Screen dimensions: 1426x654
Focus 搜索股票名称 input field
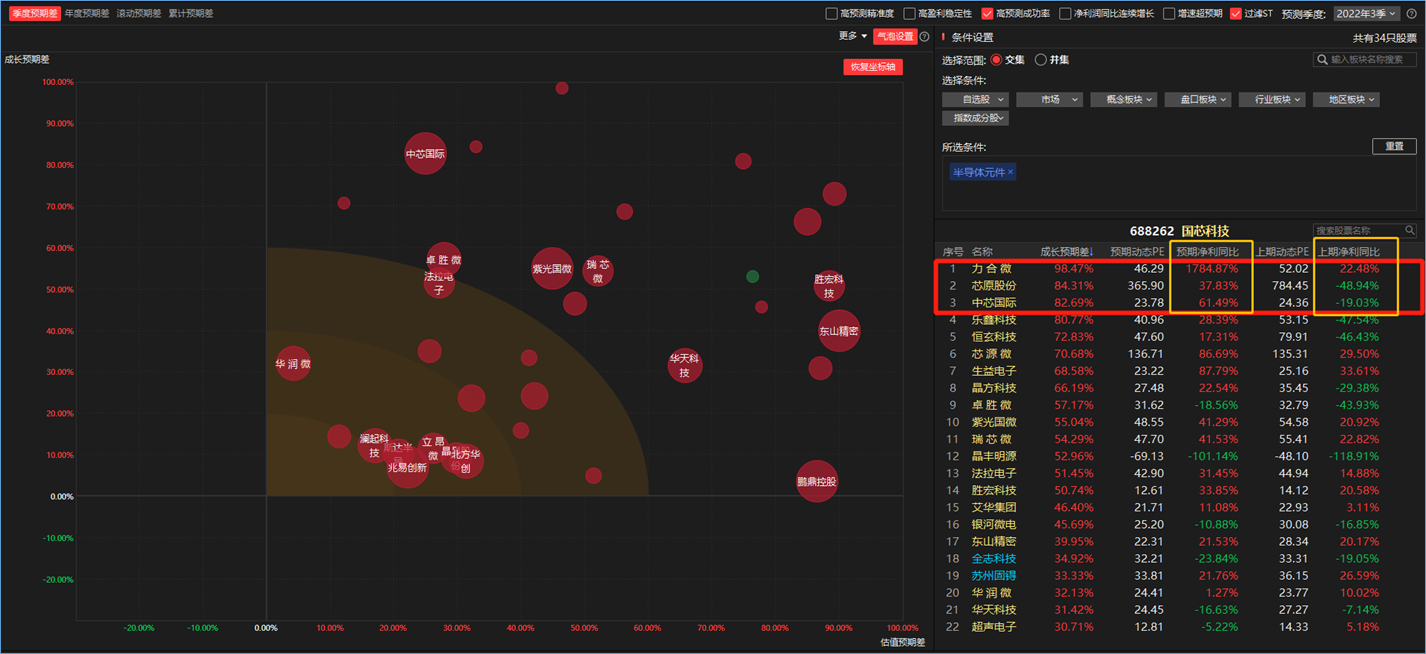click(x=1365, y=230)
